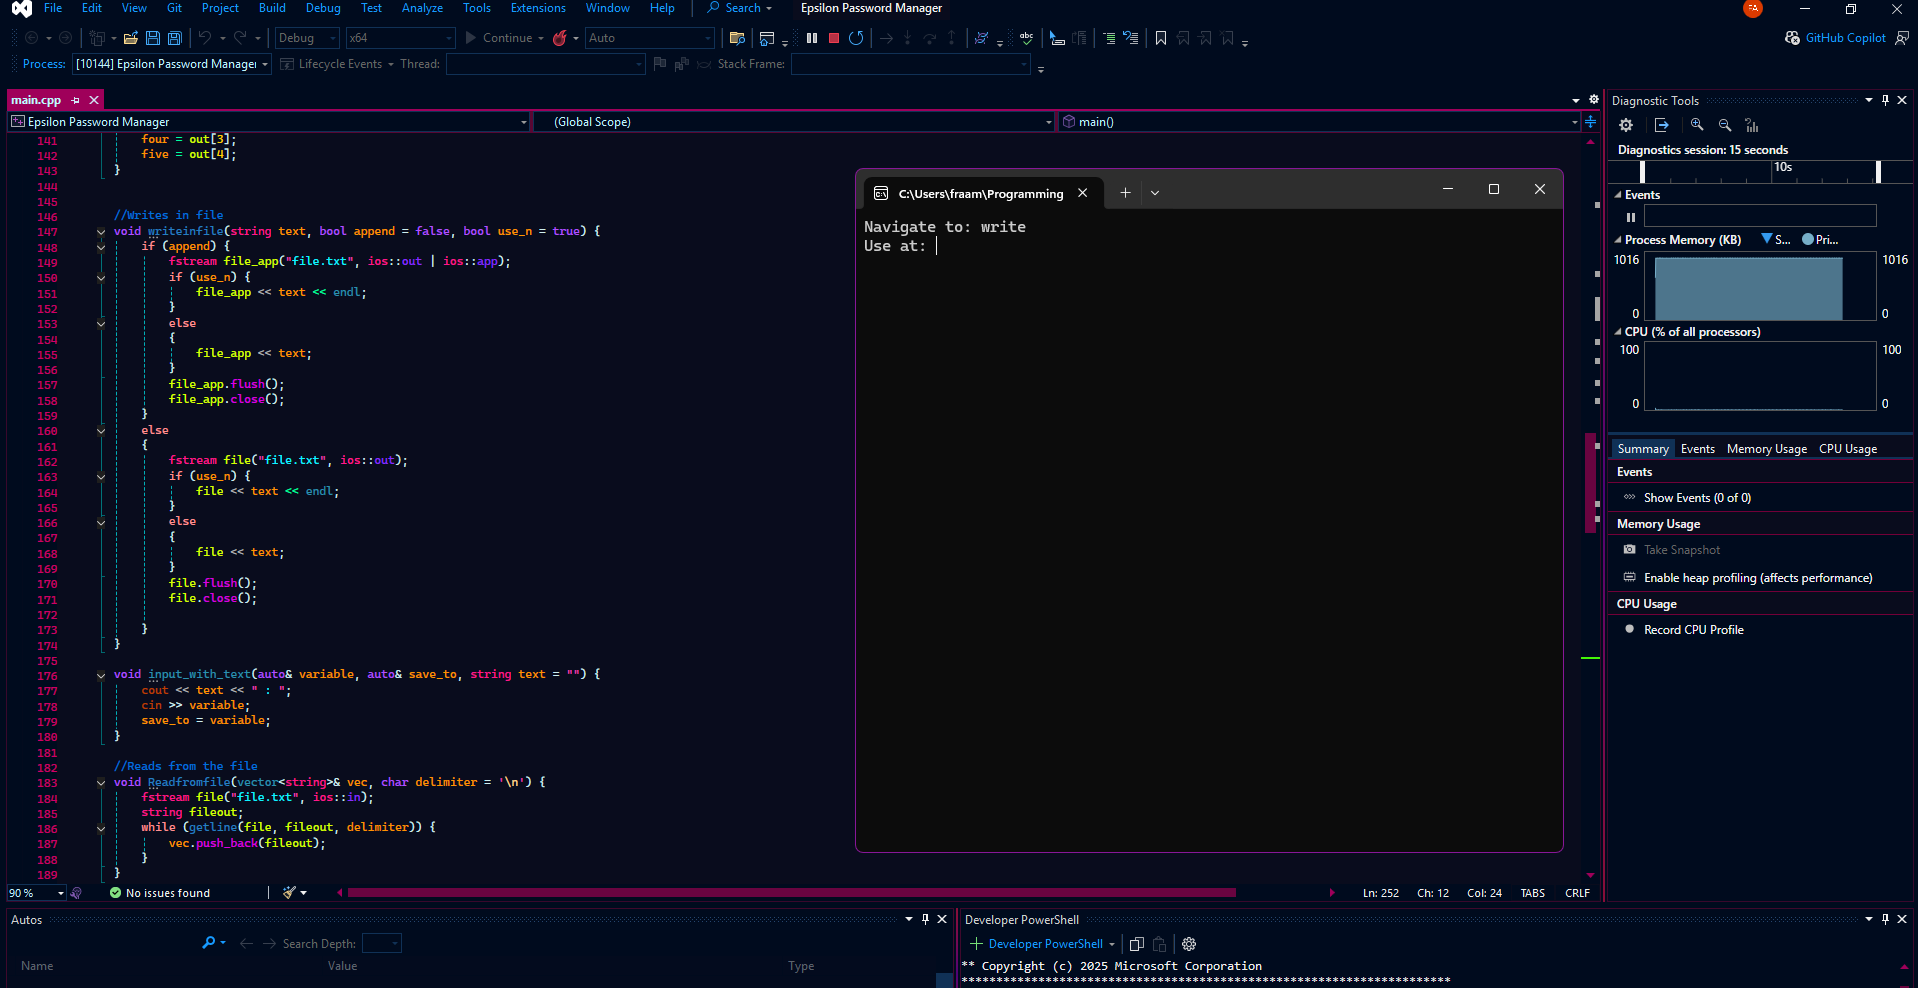This screenshot has height=988, width=1918.
Task: Enable heap profiling option
Action: (x=1757, y=578)
